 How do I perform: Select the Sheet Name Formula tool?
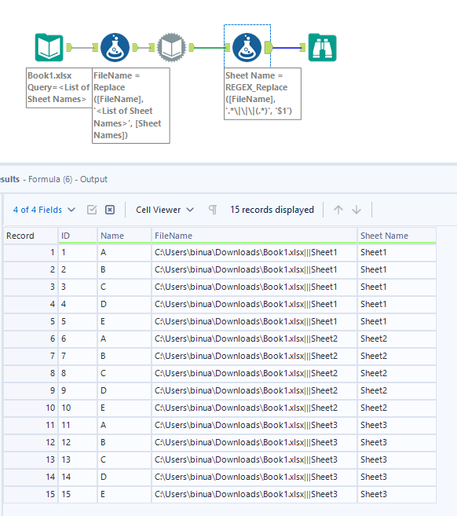pyautogui.click(x=247, y=47)
